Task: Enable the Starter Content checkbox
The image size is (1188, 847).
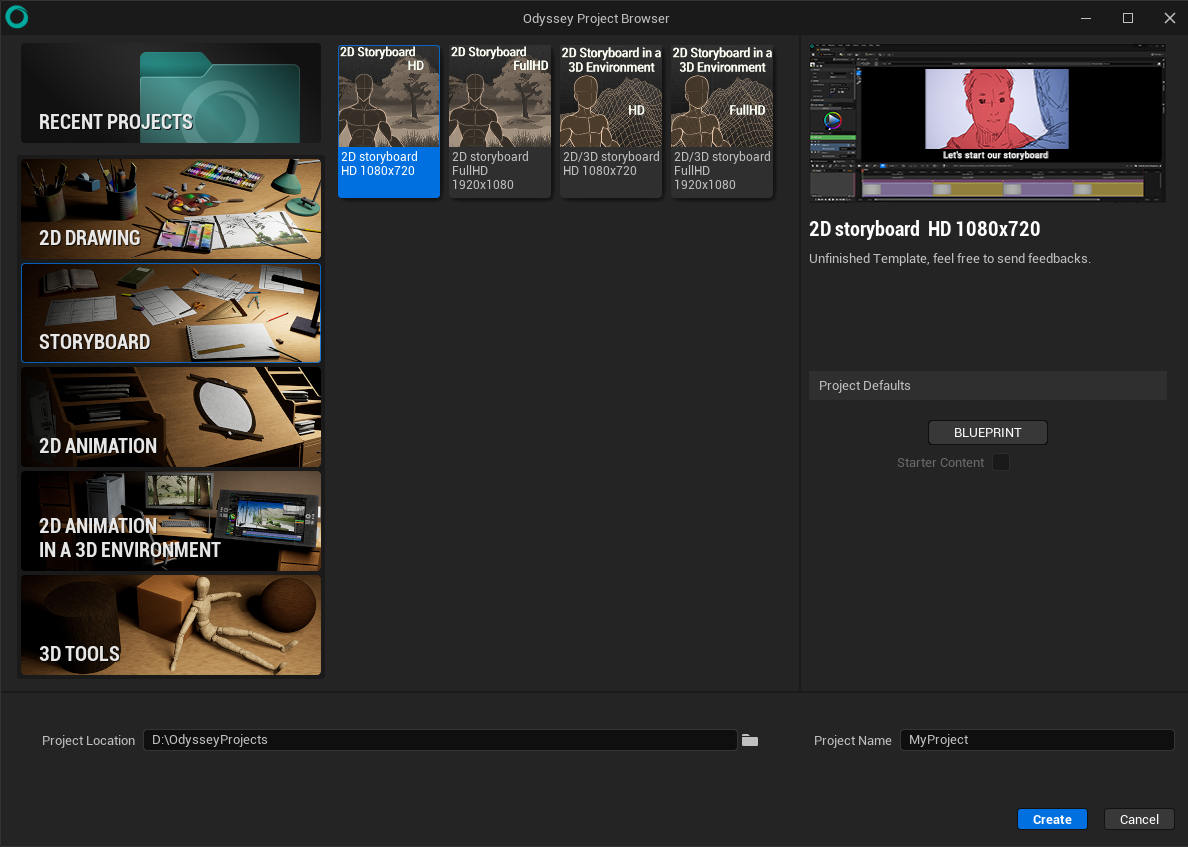Action: 1001,462
